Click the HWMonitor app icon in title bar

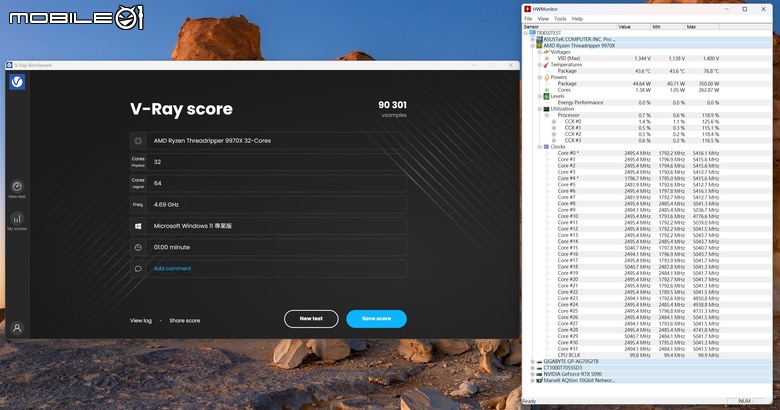[528, 9]
